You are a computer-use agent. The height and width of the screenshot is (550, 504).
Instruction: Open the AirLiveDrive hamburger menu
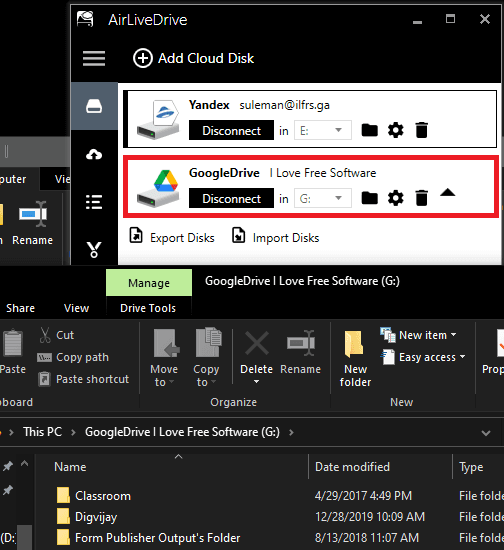click(x=94, y=59)
